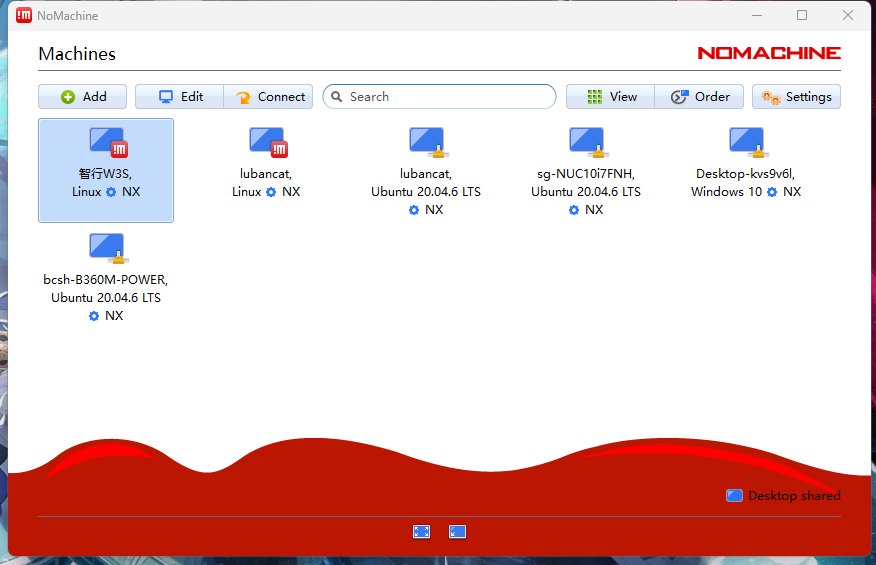Click the 'bcsh-B360M-POWER,' label text
The height and width of the screenshot is (565, 876).
click(x=106, y=279)
